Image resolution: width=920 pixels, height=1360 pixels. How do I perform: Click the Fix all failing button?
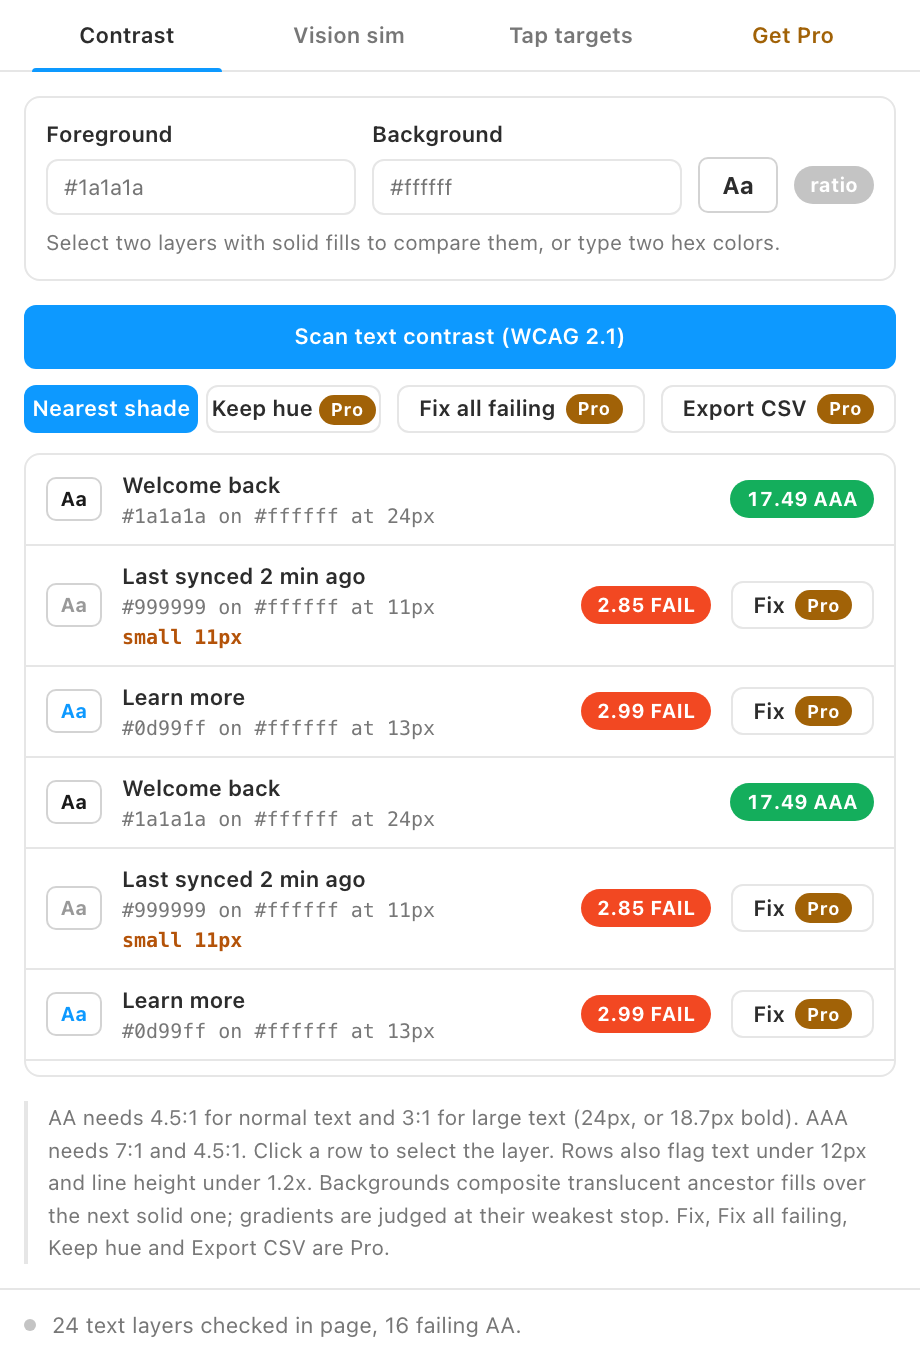click(521, 409)
